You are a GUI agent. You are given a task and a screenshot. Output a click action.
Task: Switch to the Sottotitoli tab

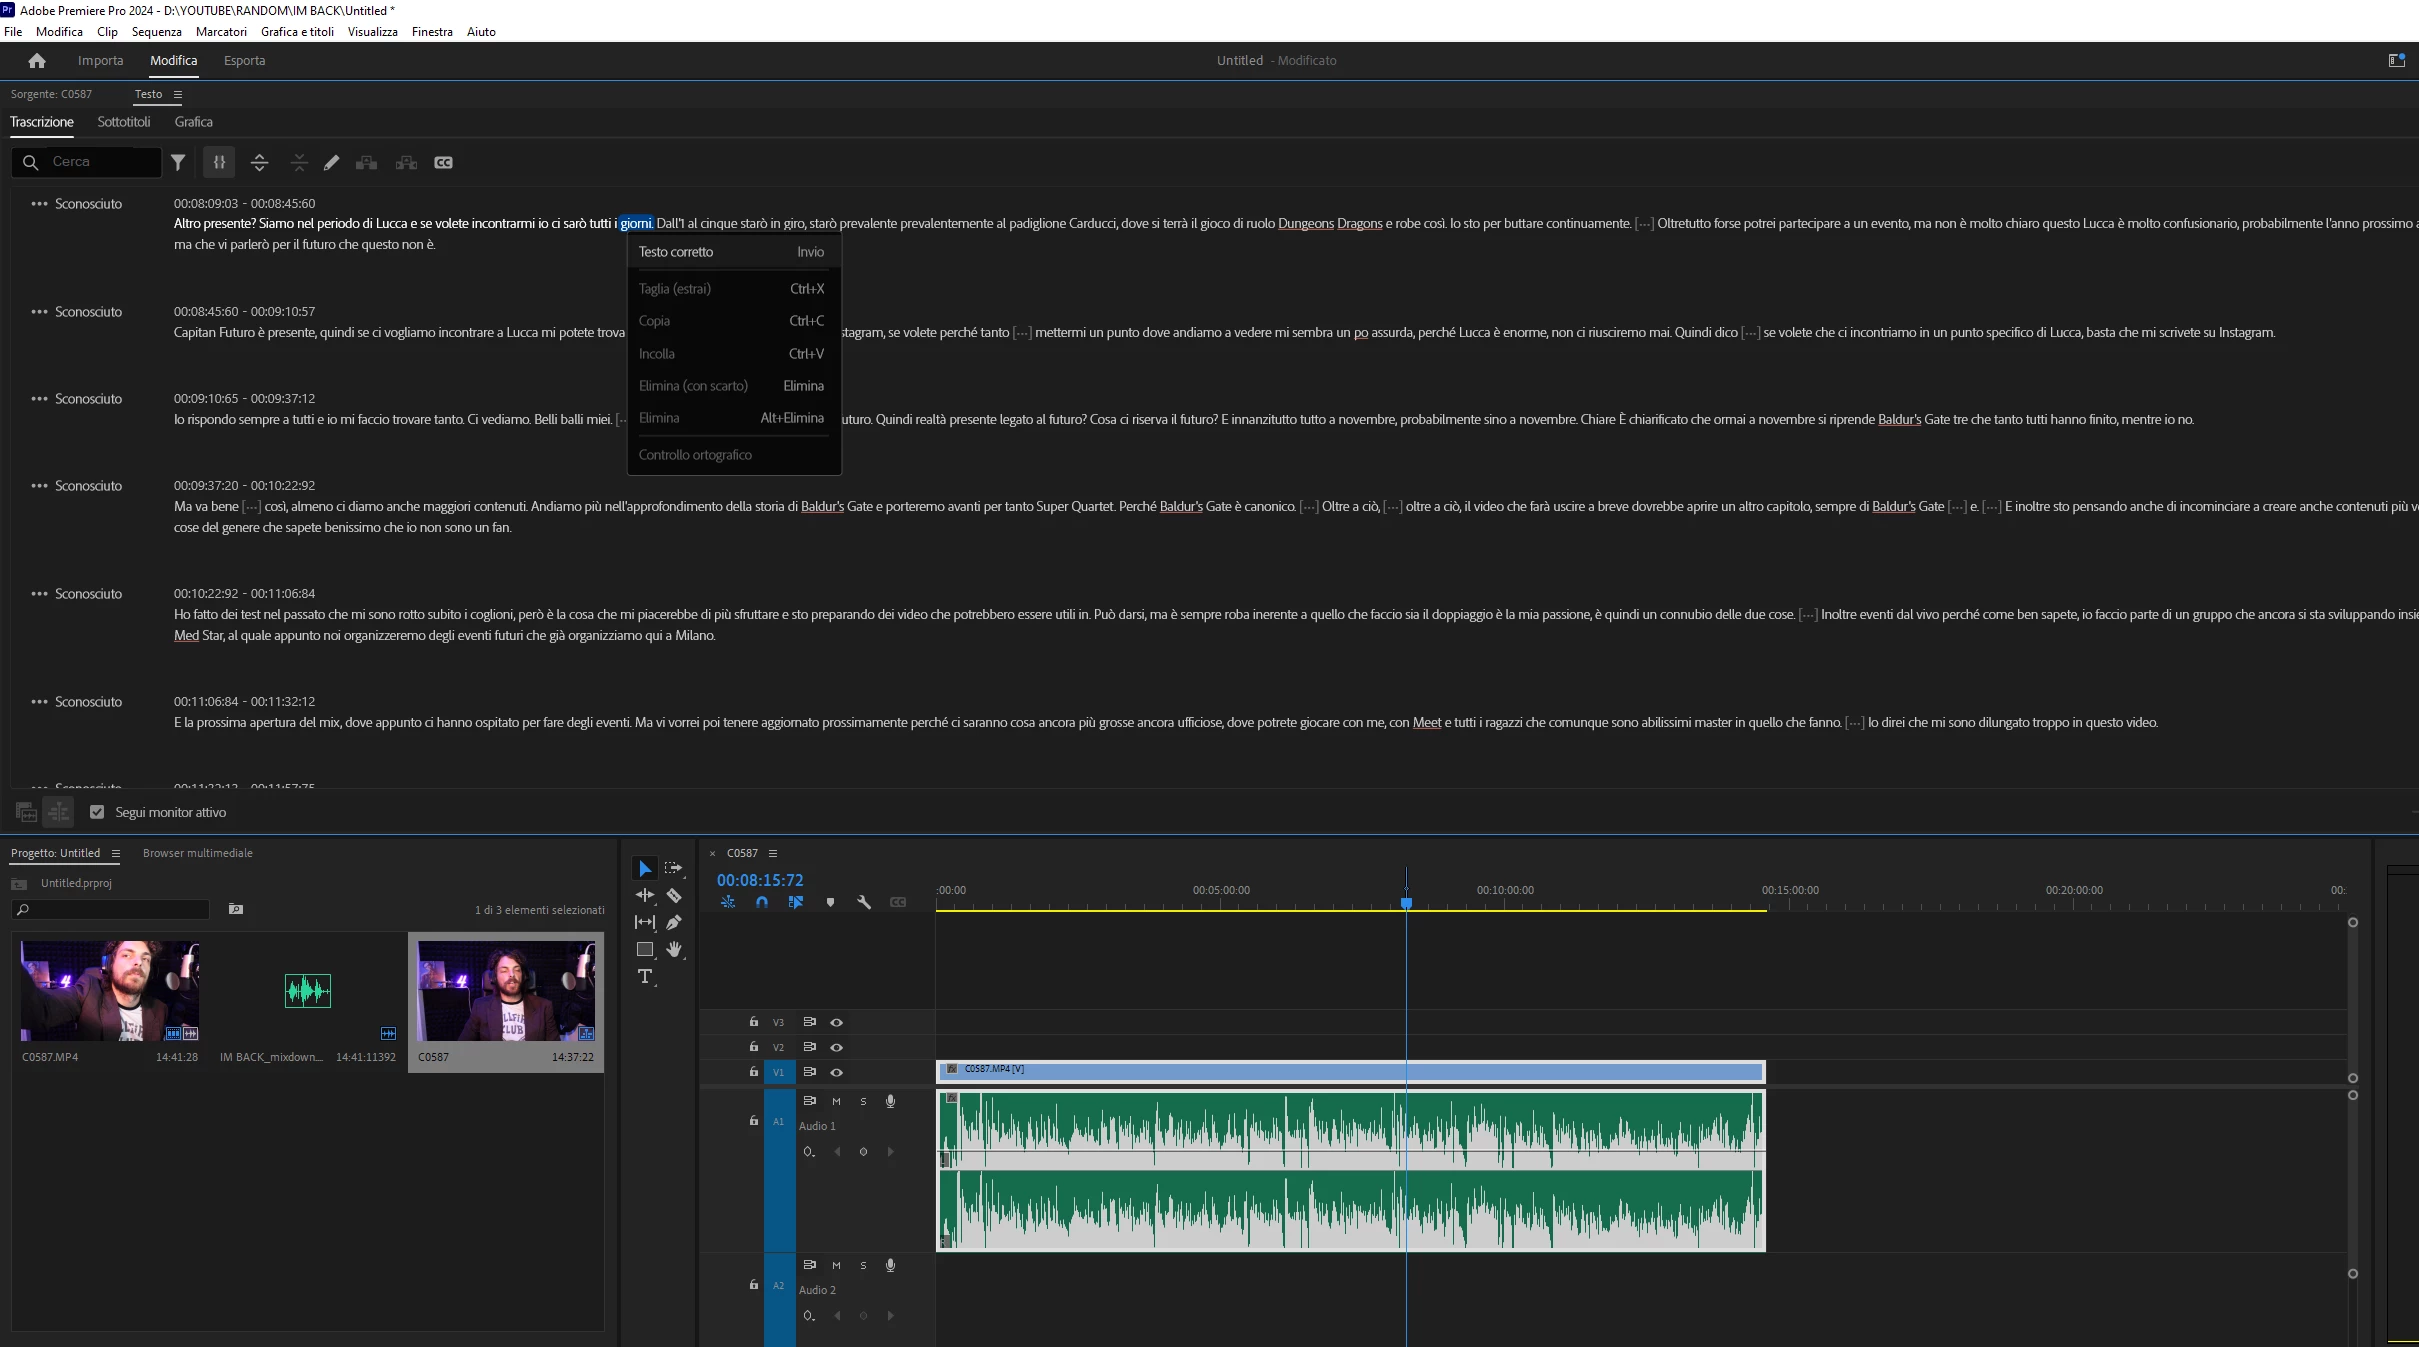124,122
